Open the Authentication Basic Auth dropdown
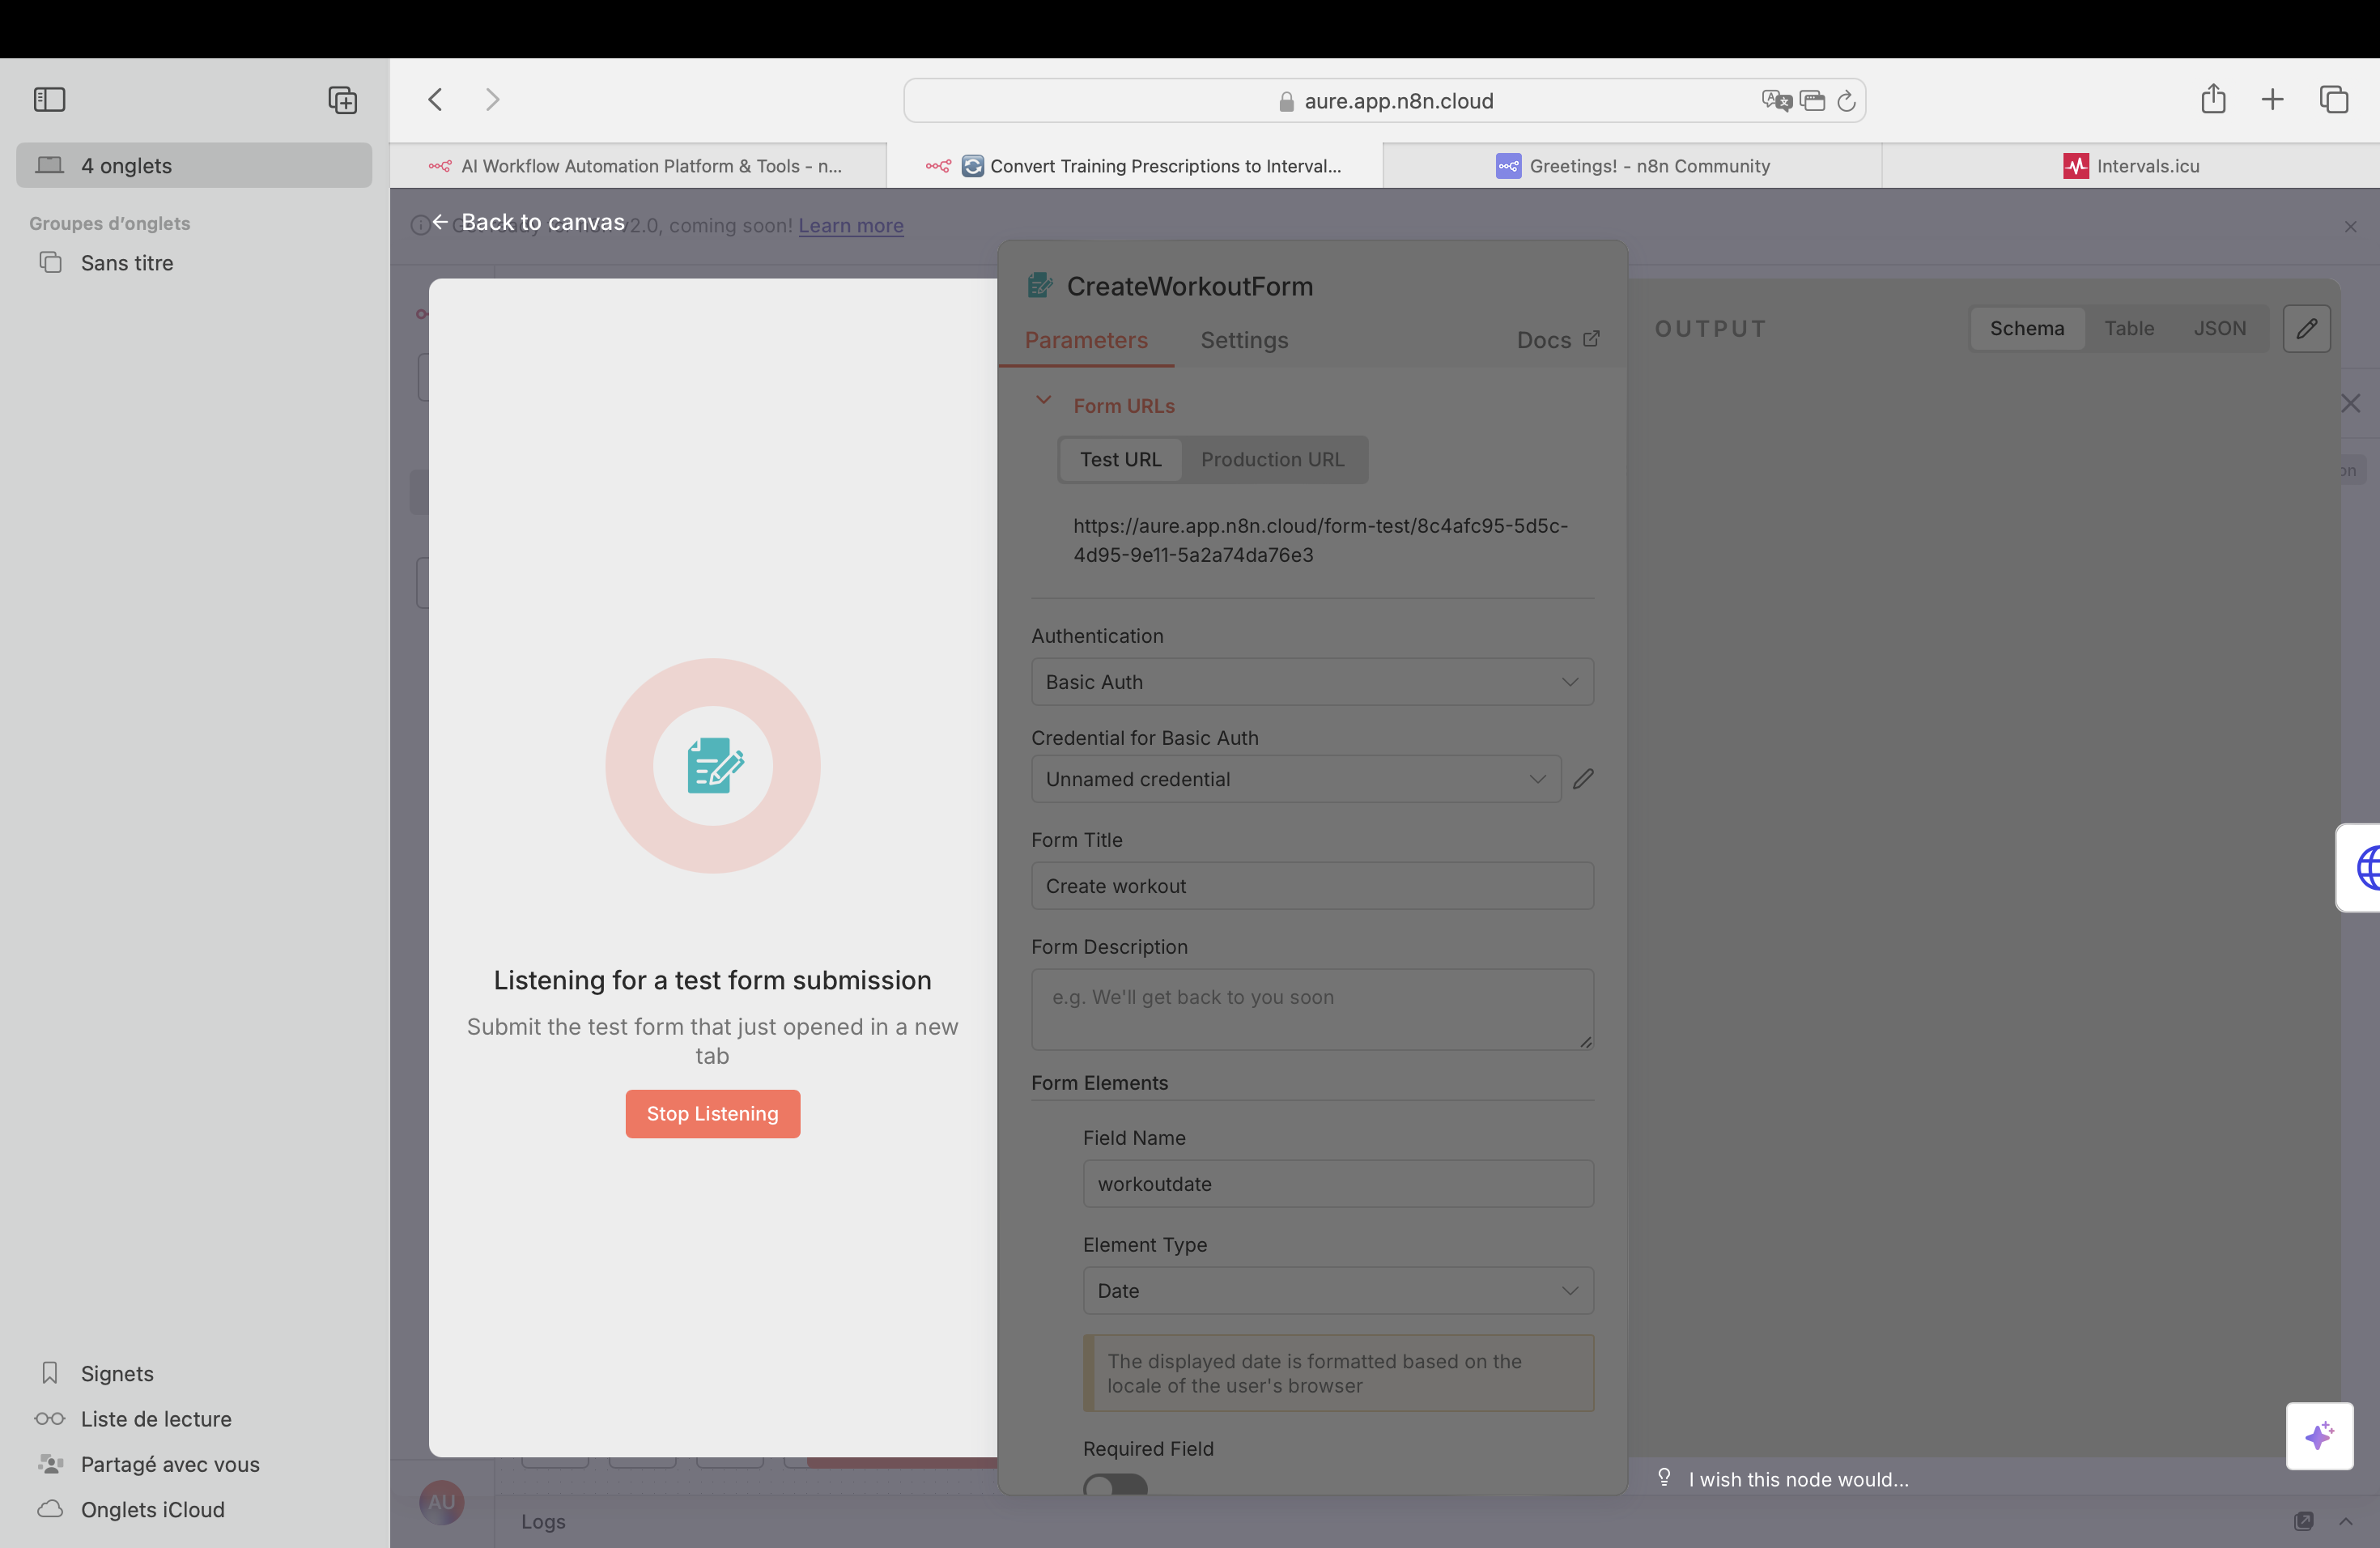 coord(1311,682)
